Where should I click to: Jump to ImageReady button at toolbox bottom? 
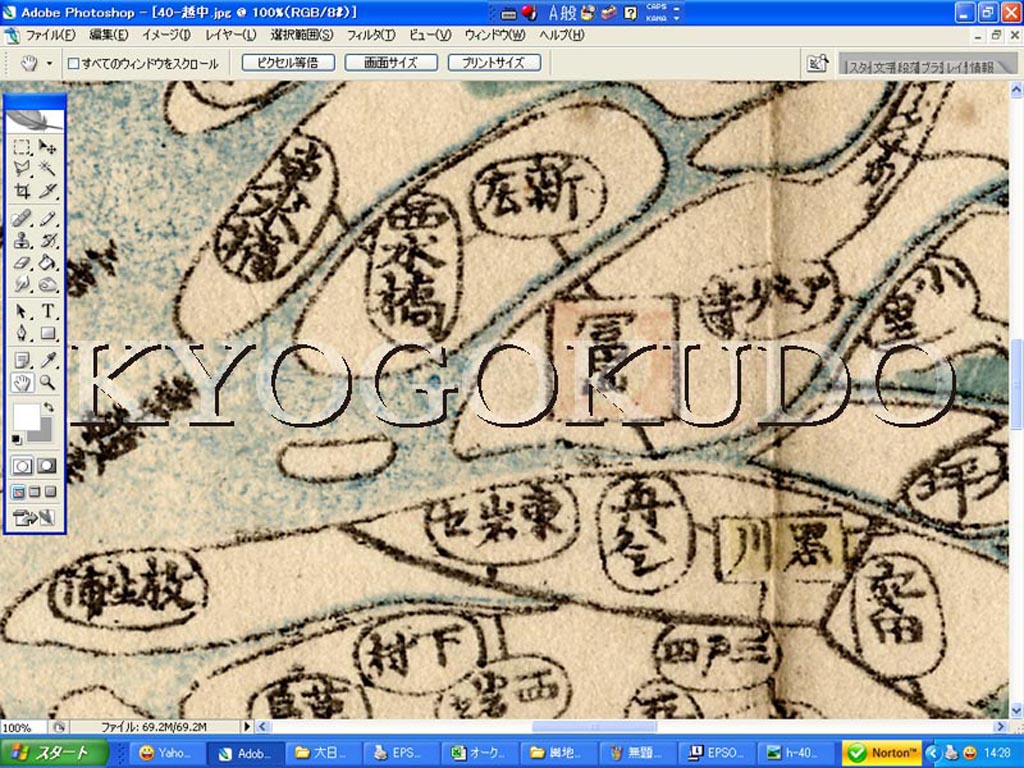[x=34, y=519]
